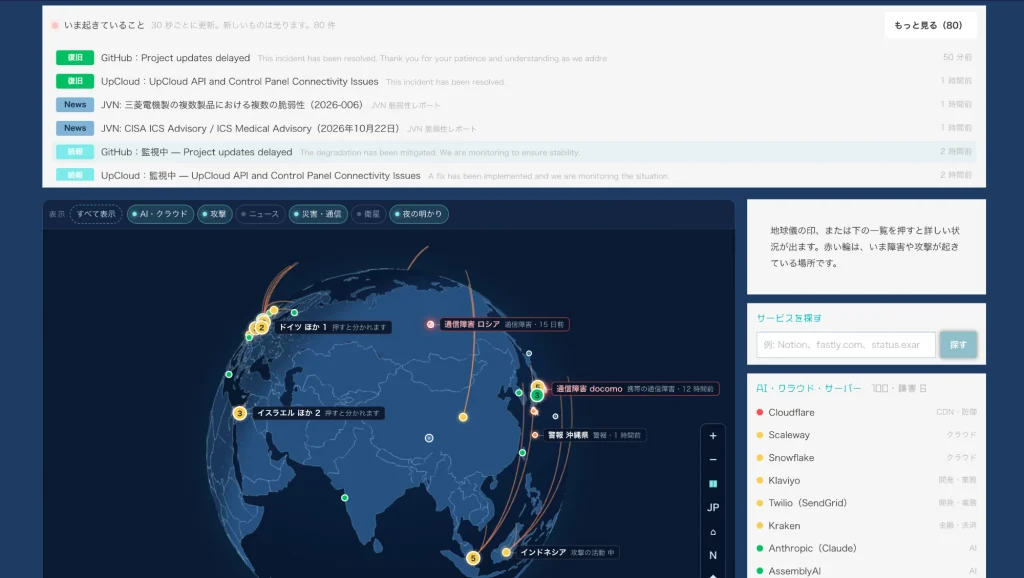Select yellow dot at the Russia arc's end
Image resolution: width=1024 pixels, height=578 pixels.
(463, 417)
